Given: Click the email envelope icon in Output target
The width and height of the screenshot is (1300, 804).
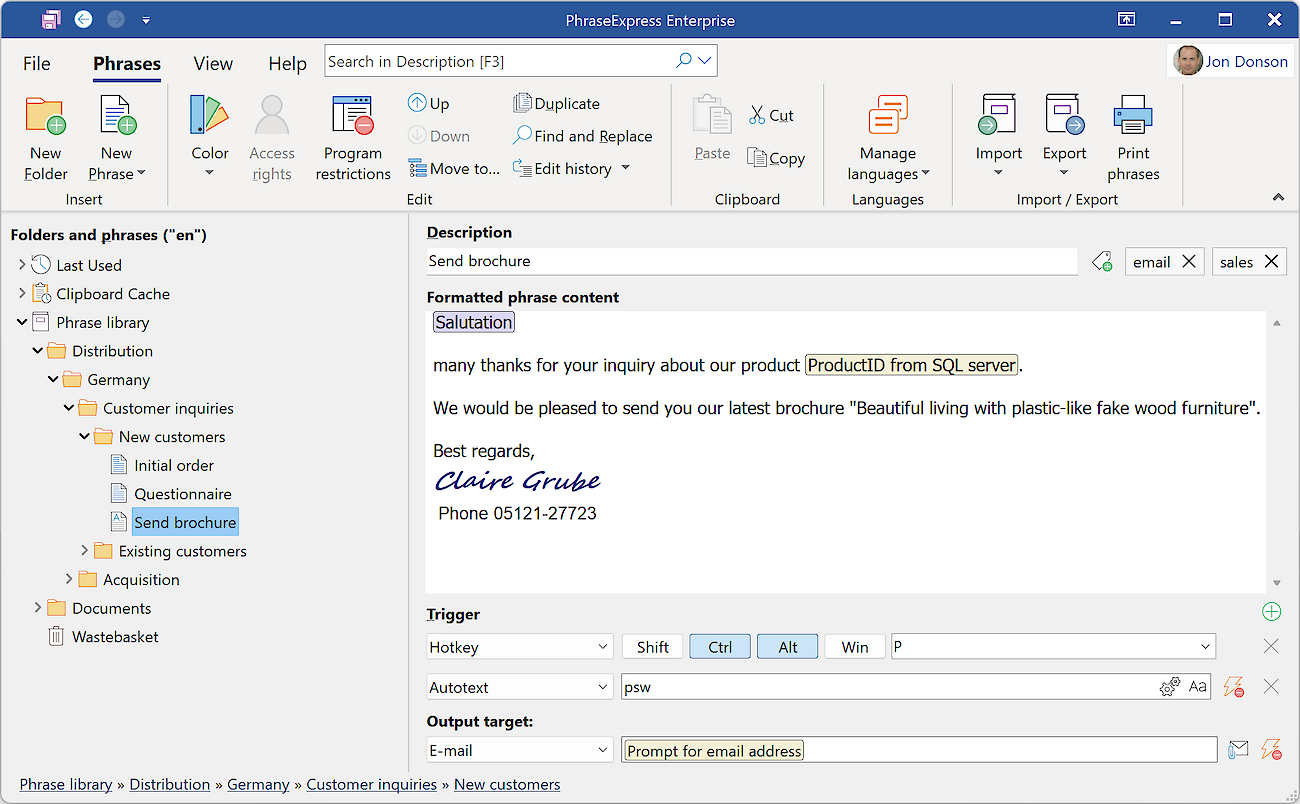Looking at the screenshot, I should coord(1238,750).
